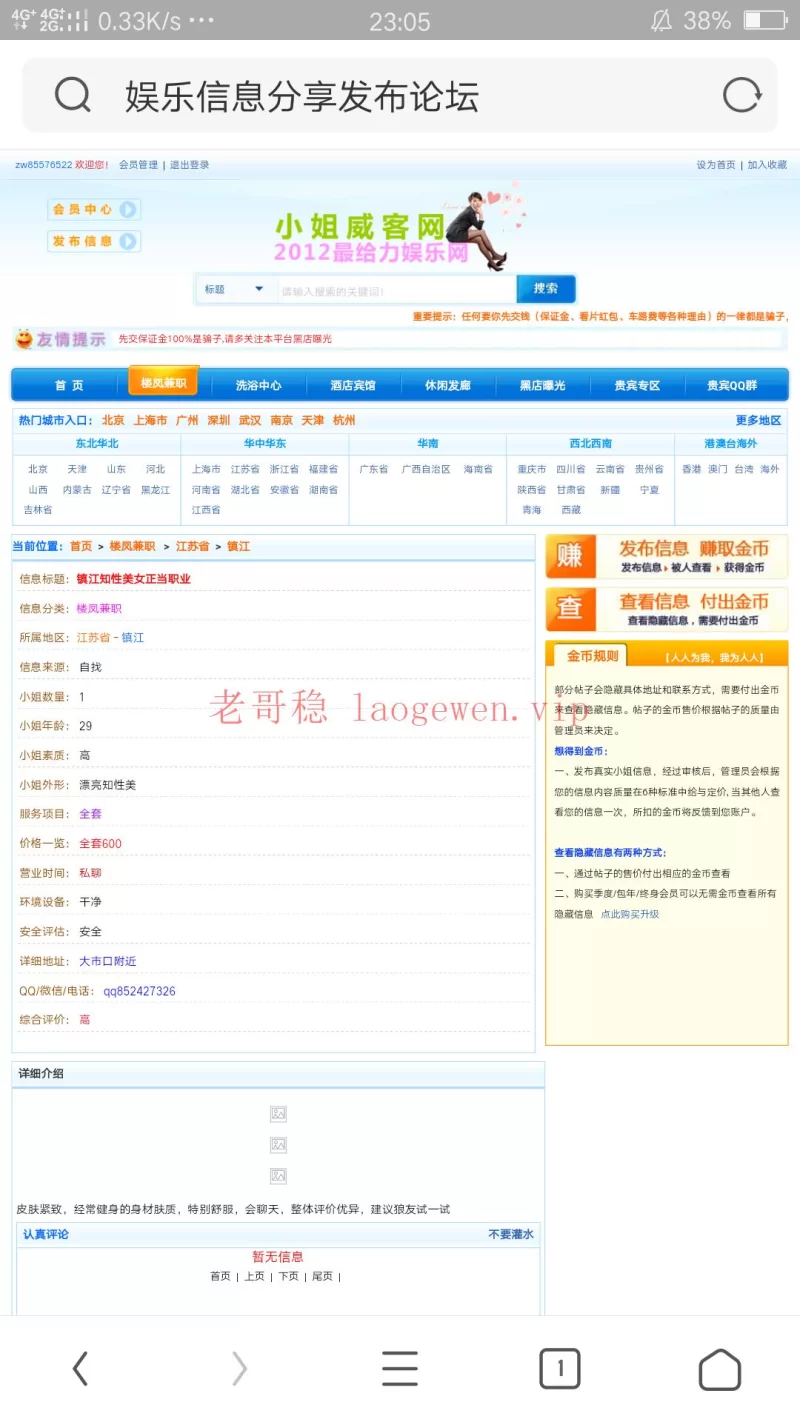This screenshot has width=800, height=1422.
Task: Click the 下页 pagination link
Action: coord(288,1276)
